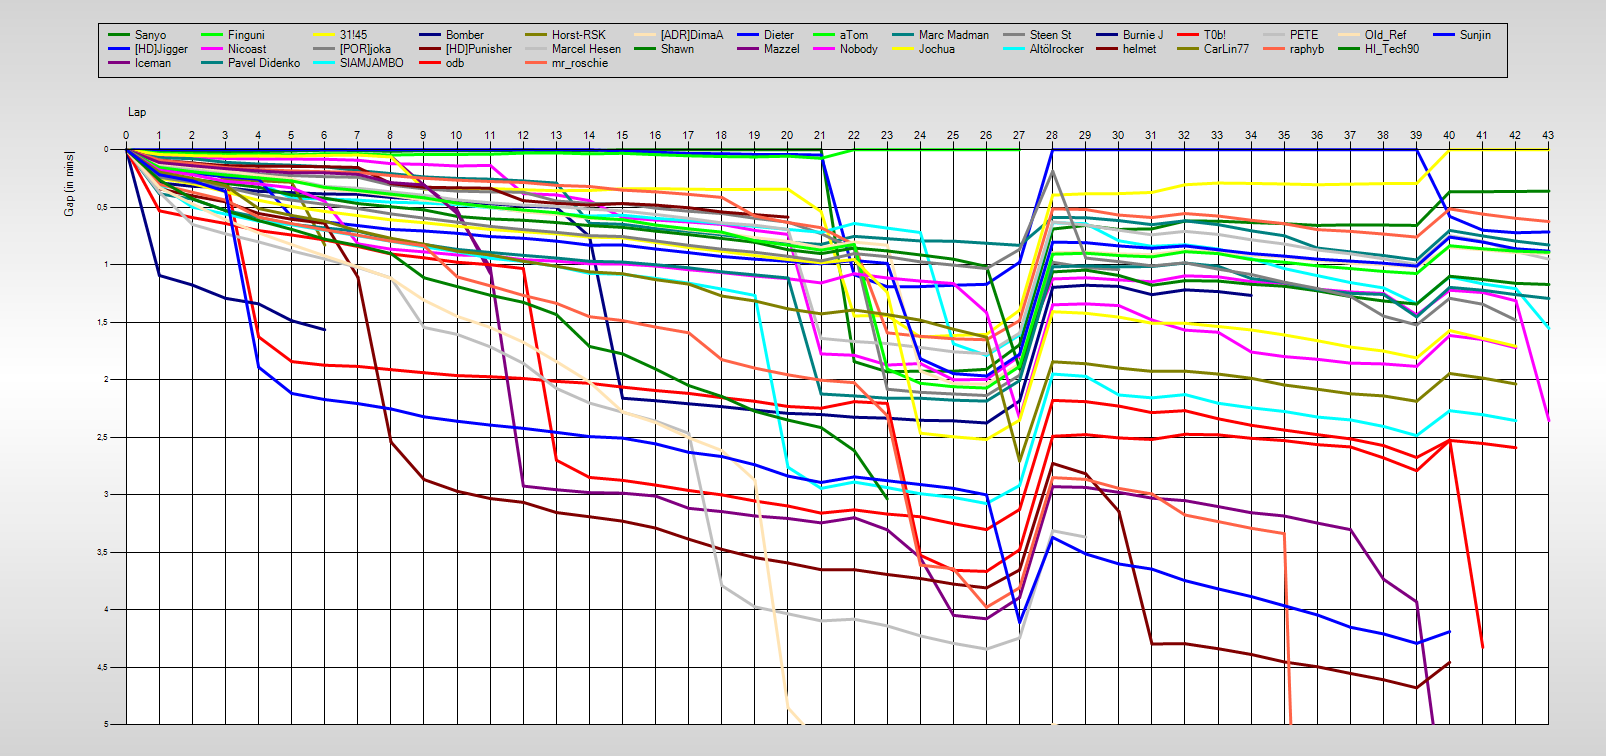1606x756 pixels.
Task: Click the SIAMJAMBO cyan legend swatch
Action: point(324,63)
